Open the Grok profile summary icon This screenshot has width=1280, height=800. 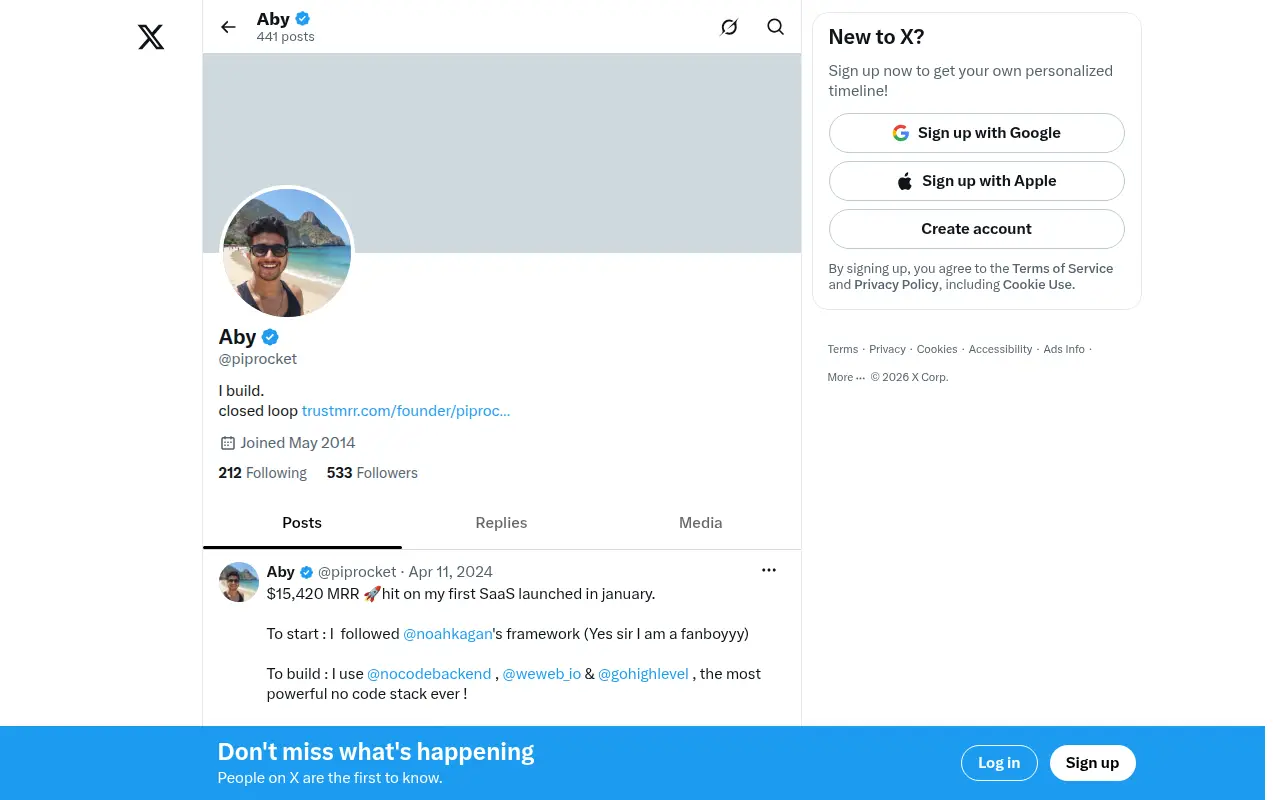(729, 27)
